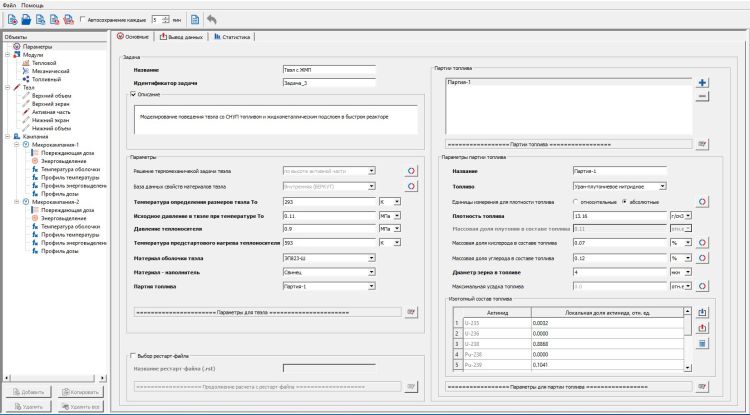Select 'Параметры' node in objects tree

point(37,47)
